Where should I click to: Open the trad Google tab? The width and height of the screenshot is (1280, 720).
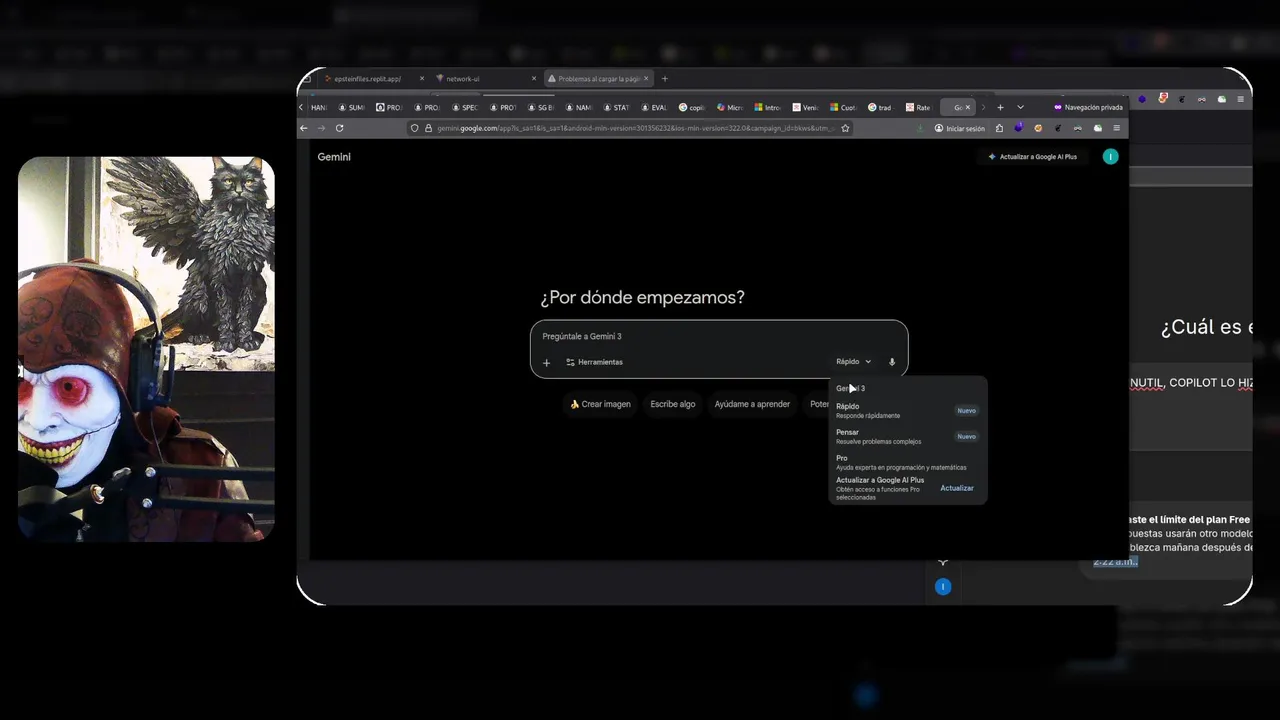coord(881,107)
